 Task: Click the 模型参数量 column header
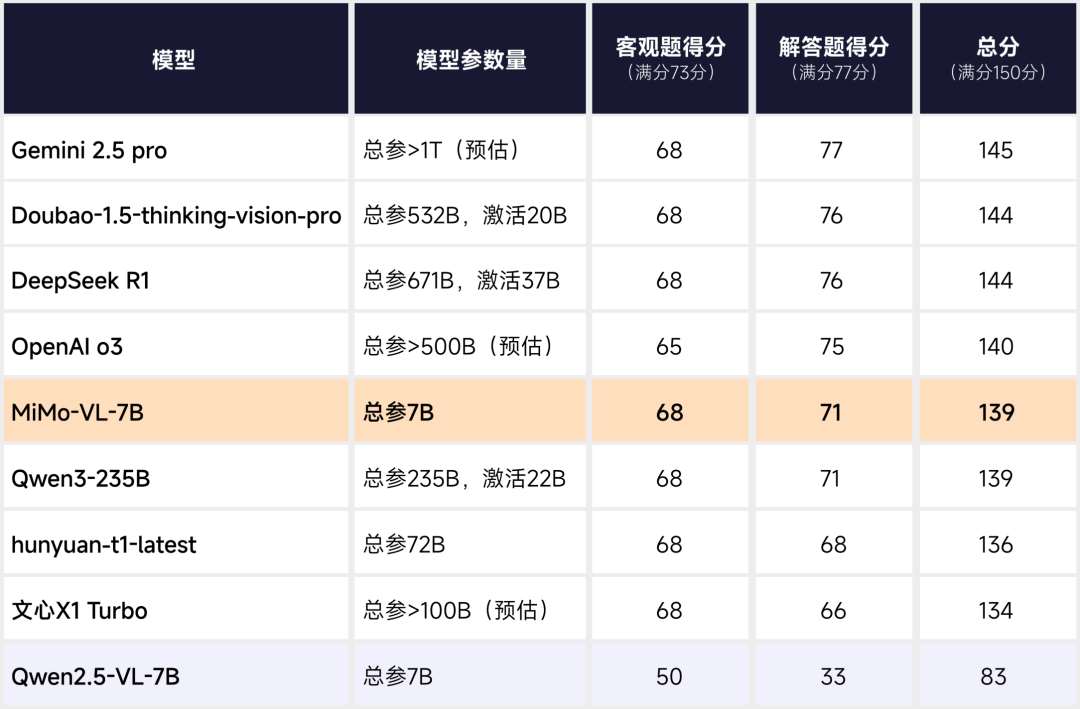[x=470, y=59]
